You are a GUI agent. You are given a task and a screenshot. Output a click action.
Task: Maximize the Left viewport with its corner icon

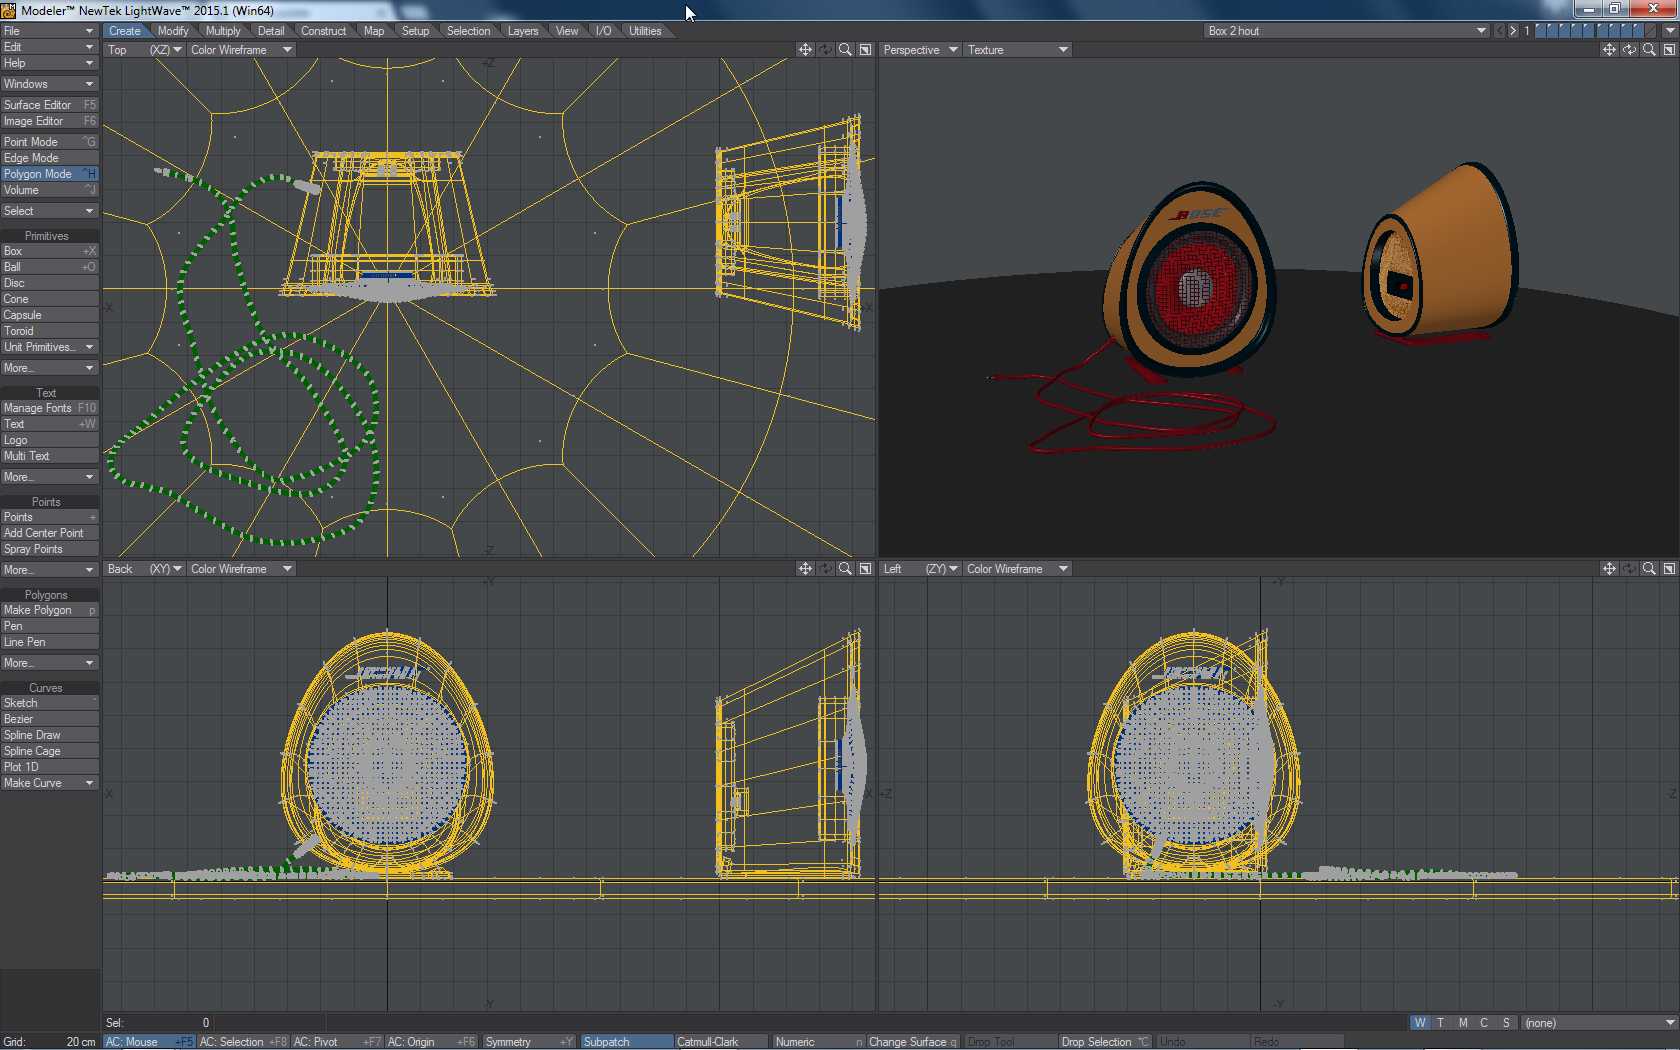tap(1670, 569)
